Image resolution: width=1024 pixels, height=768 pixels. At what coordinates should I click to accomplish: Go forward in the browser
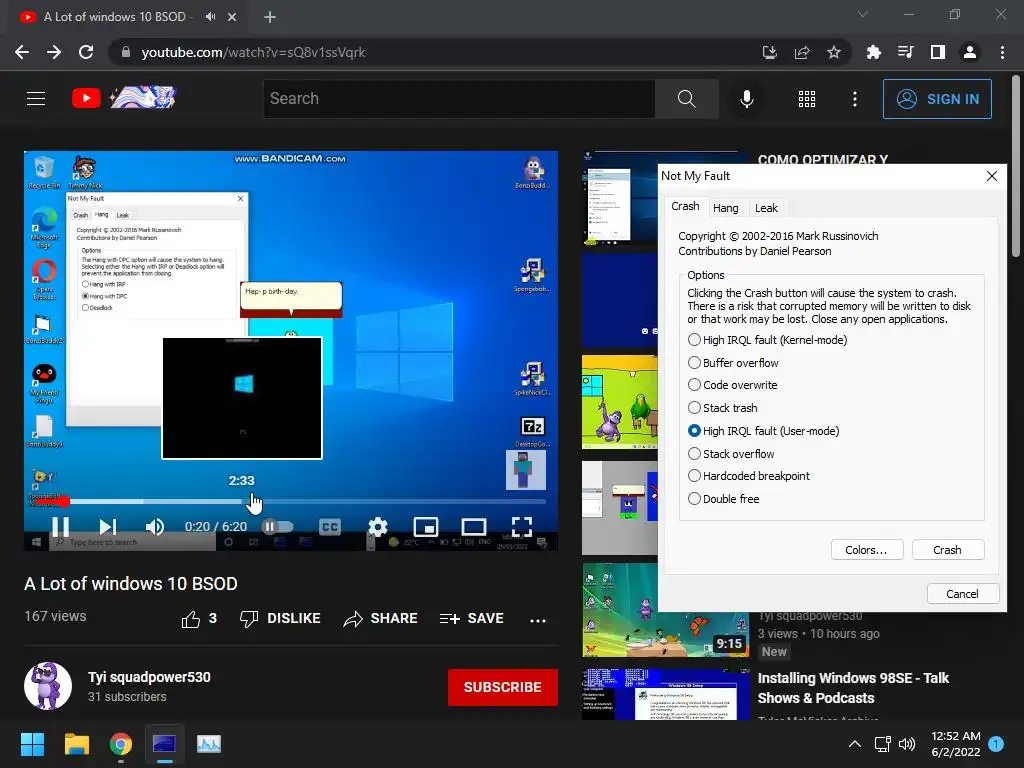coord(54,52)
